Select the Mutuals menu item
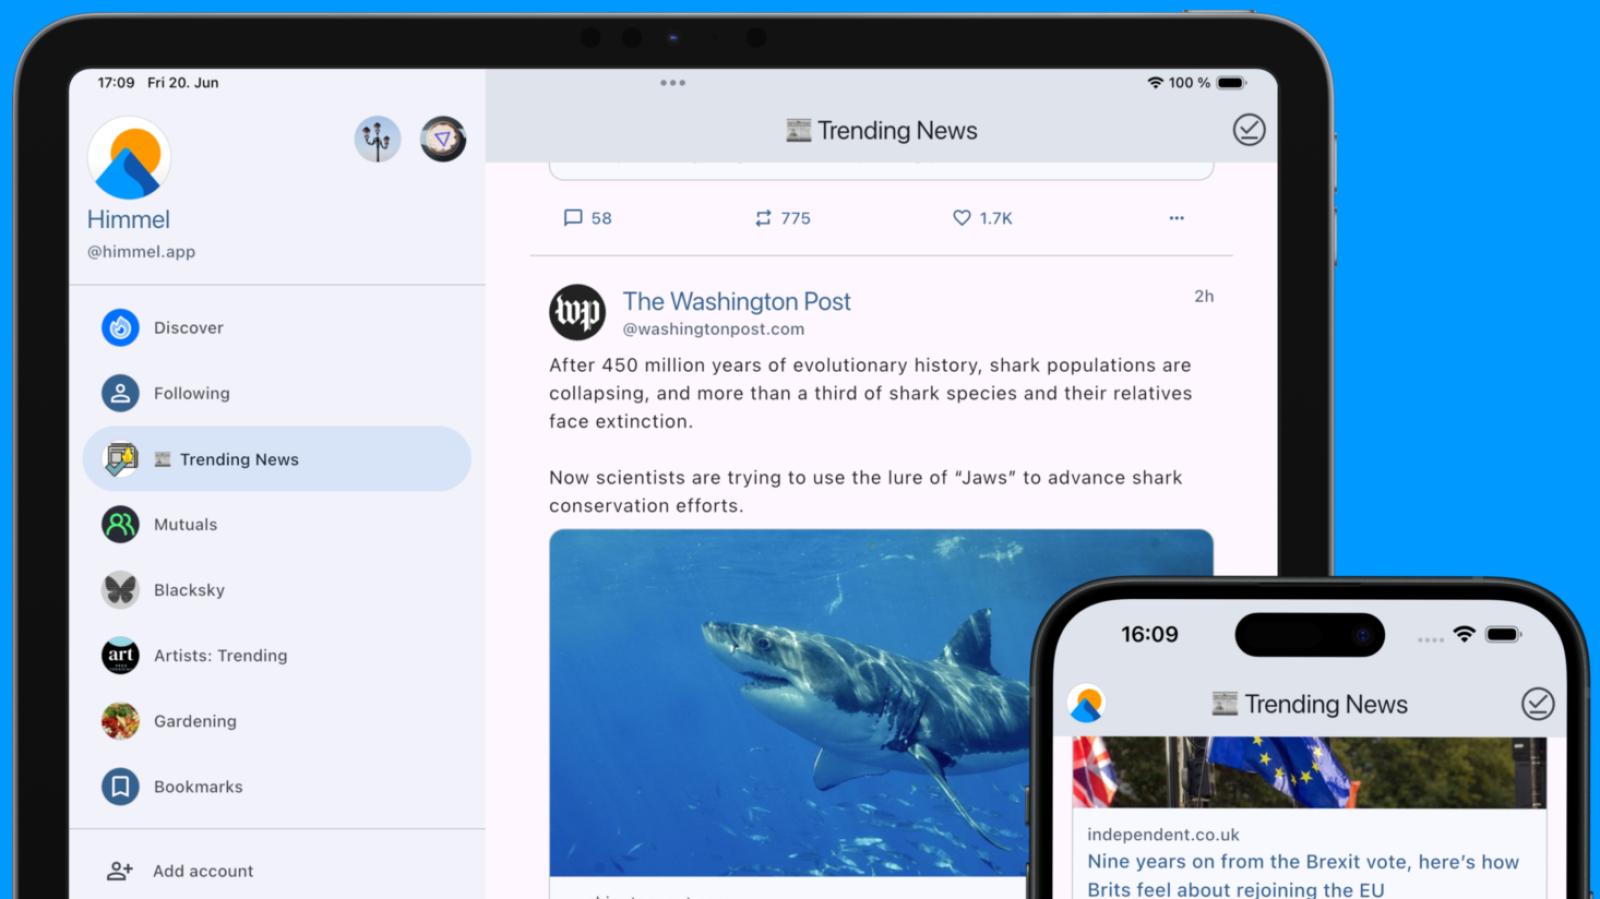This screenshot has height=899, width=1600. point(277,524)
